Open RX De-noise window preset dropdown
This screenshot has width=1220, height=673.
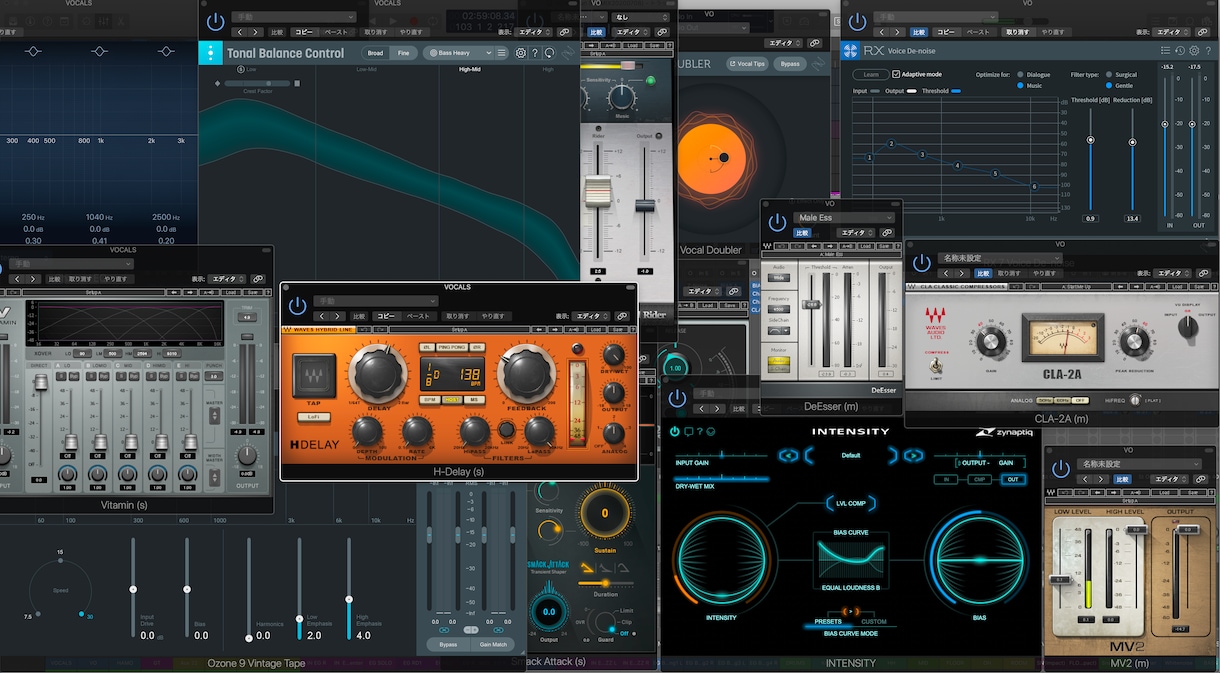[x=934, y=17]
